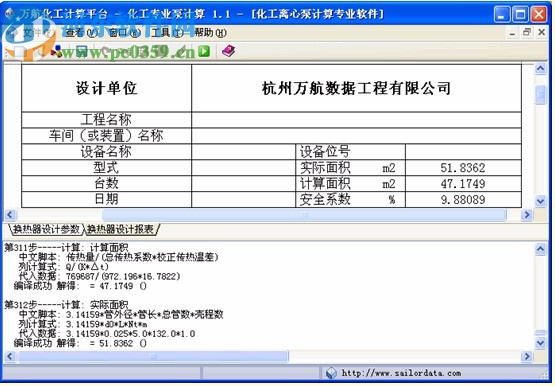
Task: Open the 工具(T) menu
Action: pos(168,33)
